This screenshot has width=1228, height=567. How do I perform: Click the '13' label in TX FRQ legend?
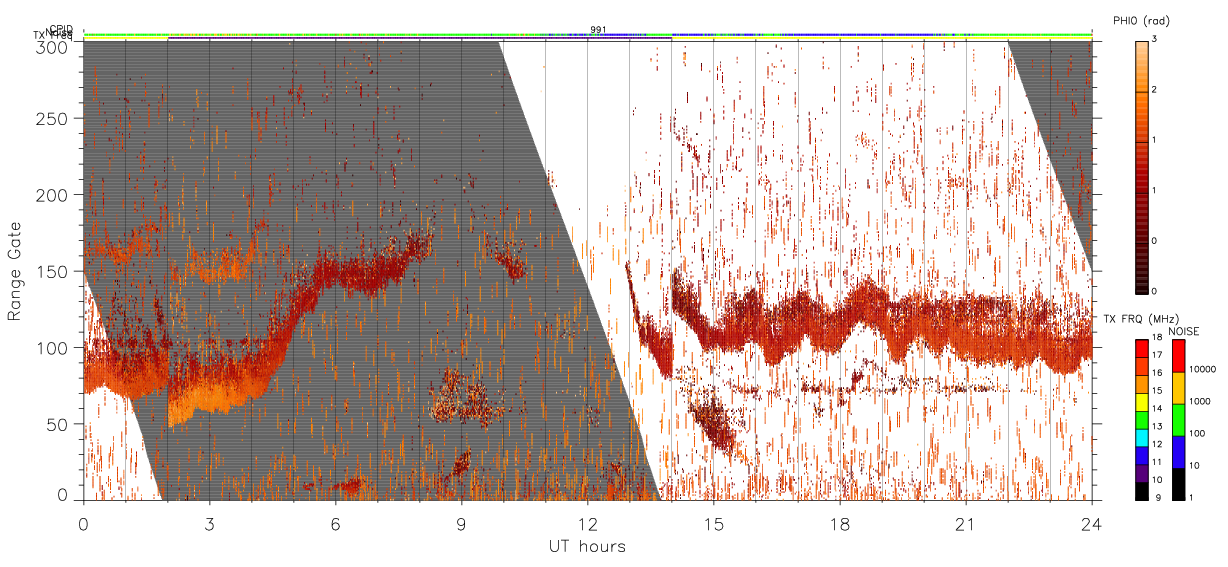coord(1157,428)
